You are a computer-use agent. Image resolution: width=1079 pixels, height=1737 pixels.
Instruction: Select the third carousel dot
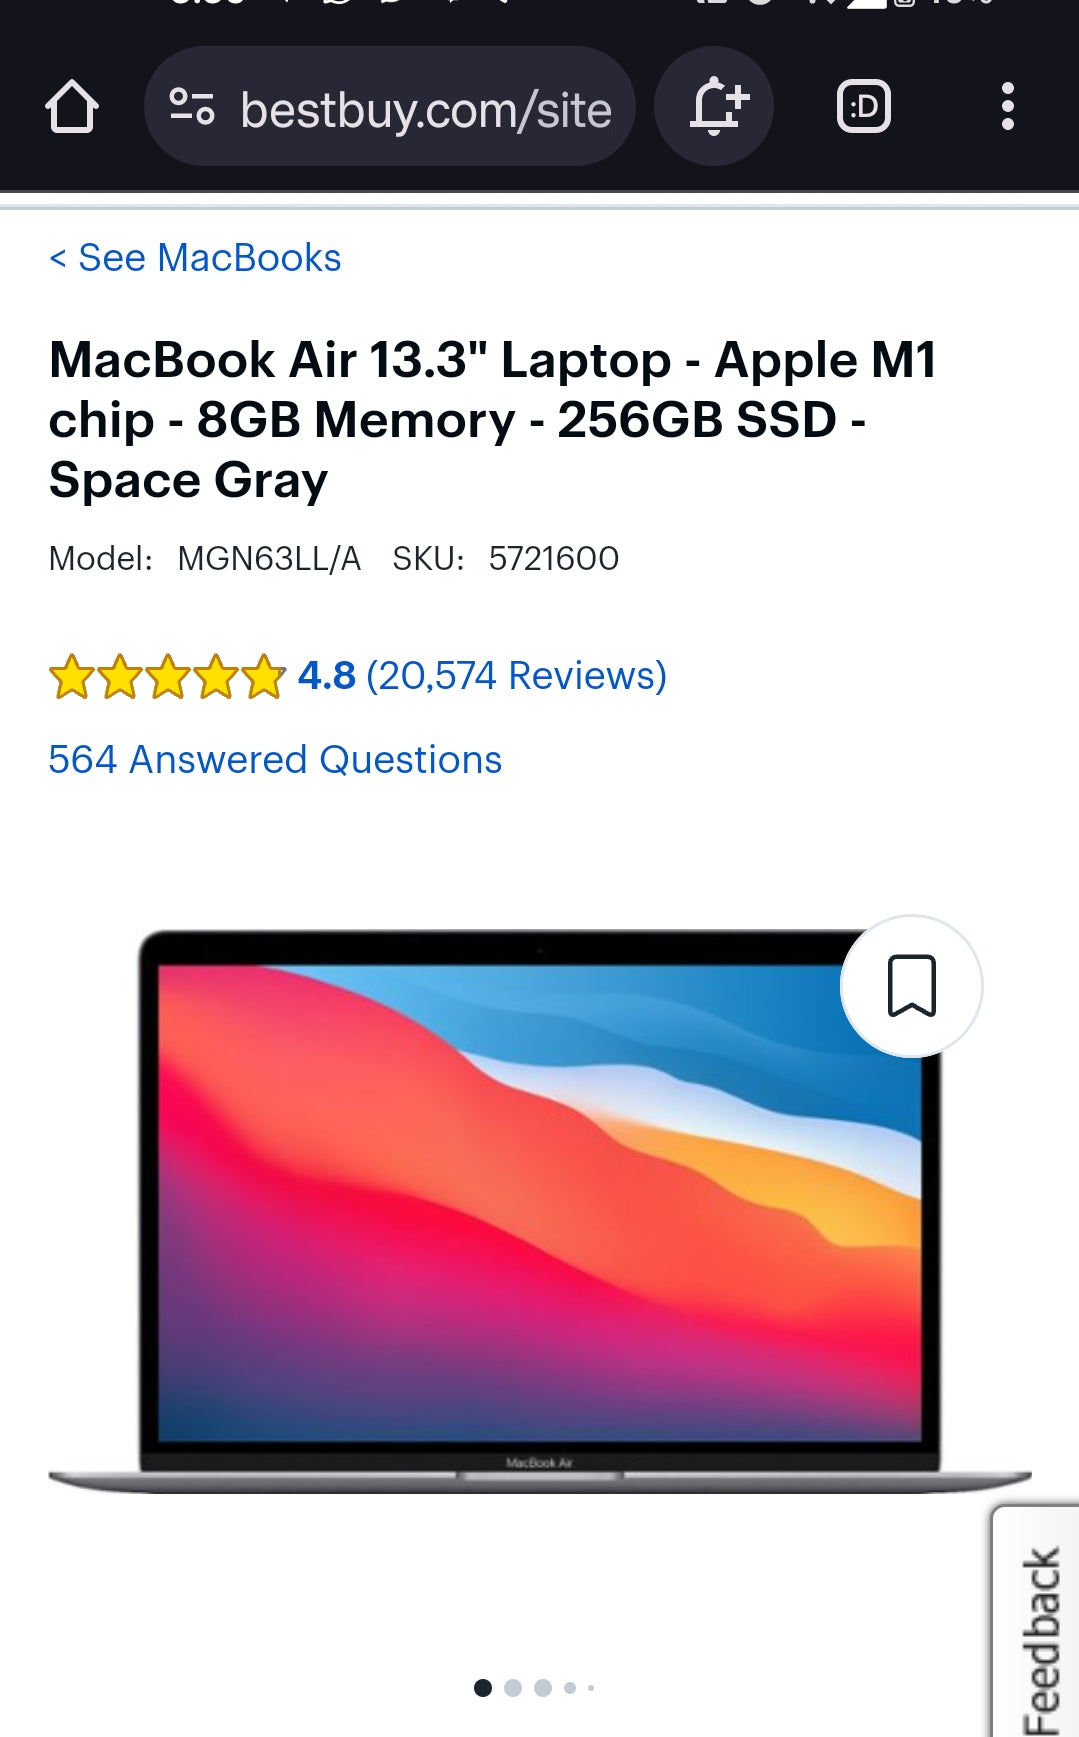click(x=543, y=1688)
